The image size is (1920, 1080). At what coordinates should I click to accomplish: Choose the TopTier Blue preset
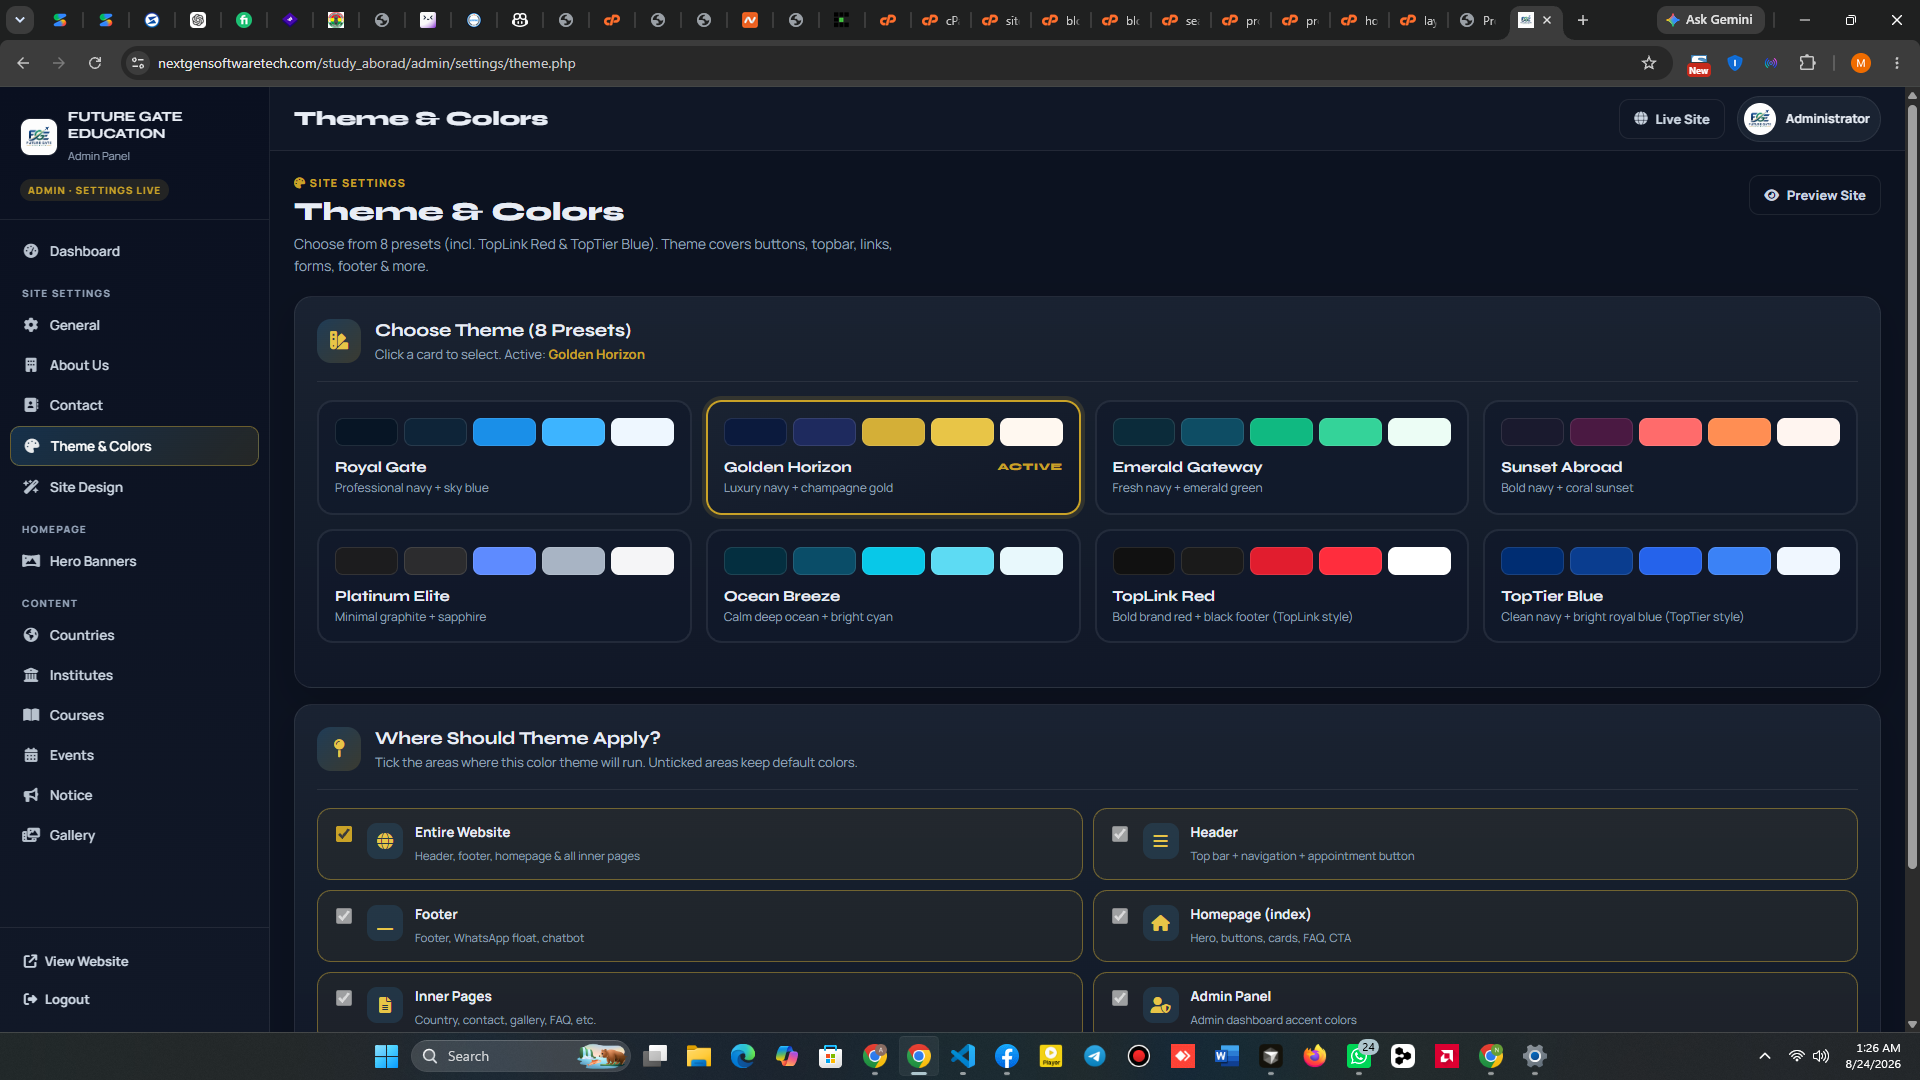(x=1669, y=586)
